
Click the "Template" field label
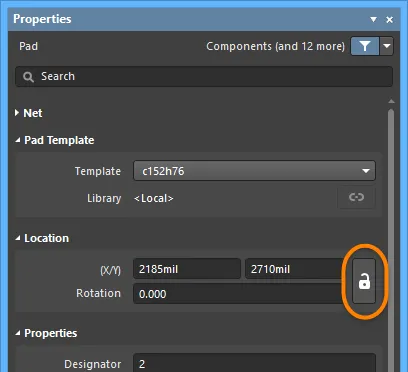pos(98,171)
